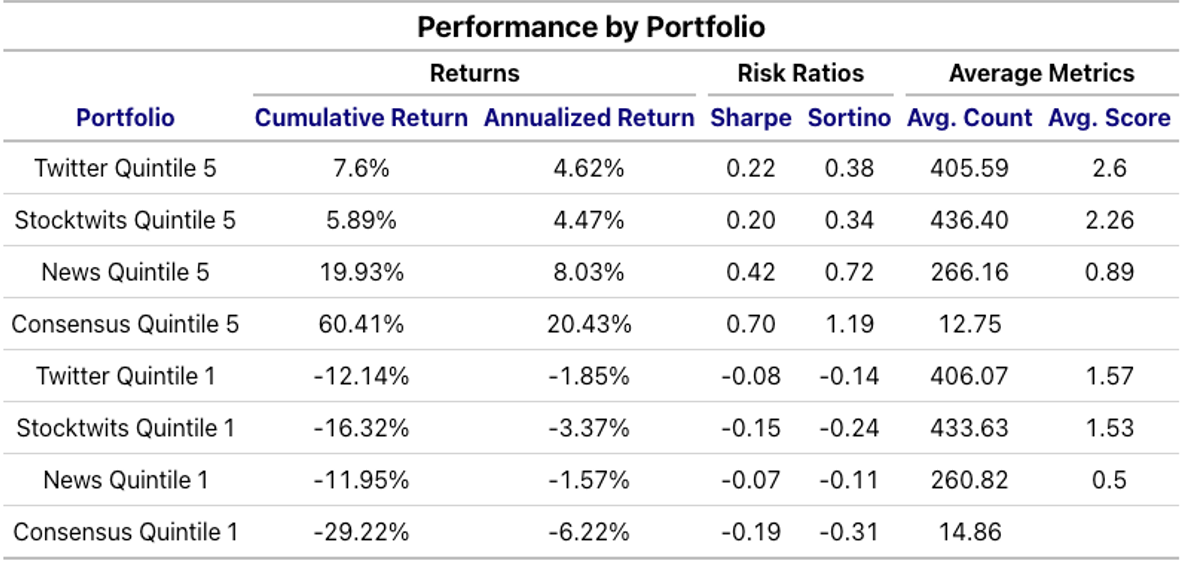Click the 60.41% cumulative return cell
Viewport: 1182px width, 562px height.
pyautogui.click(x=361, y=324)
